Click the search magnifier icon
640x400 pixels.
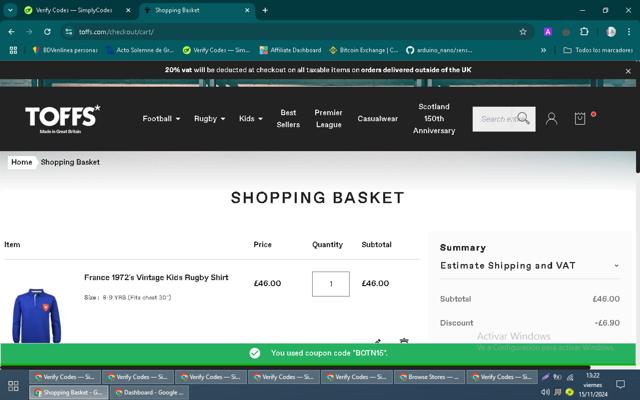pyautogui.click(x=523, y=118)
